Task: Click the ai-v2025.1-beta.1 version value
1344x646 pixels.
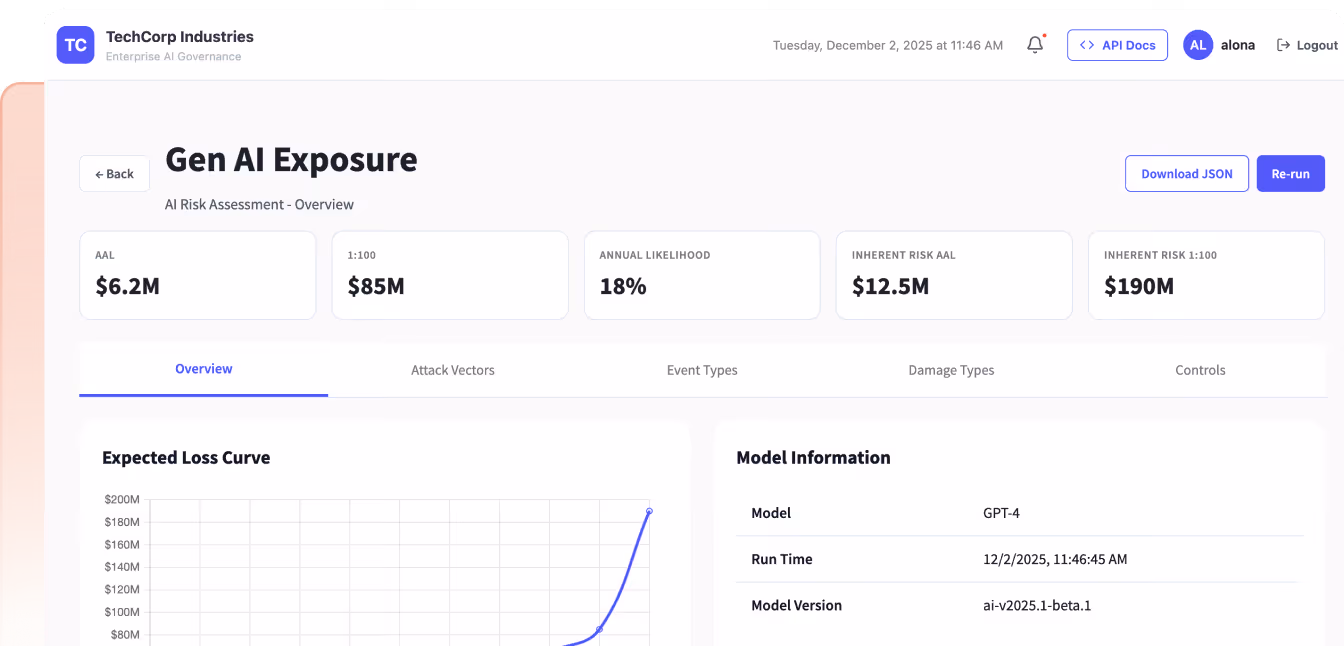Action: click(1037, 605)
